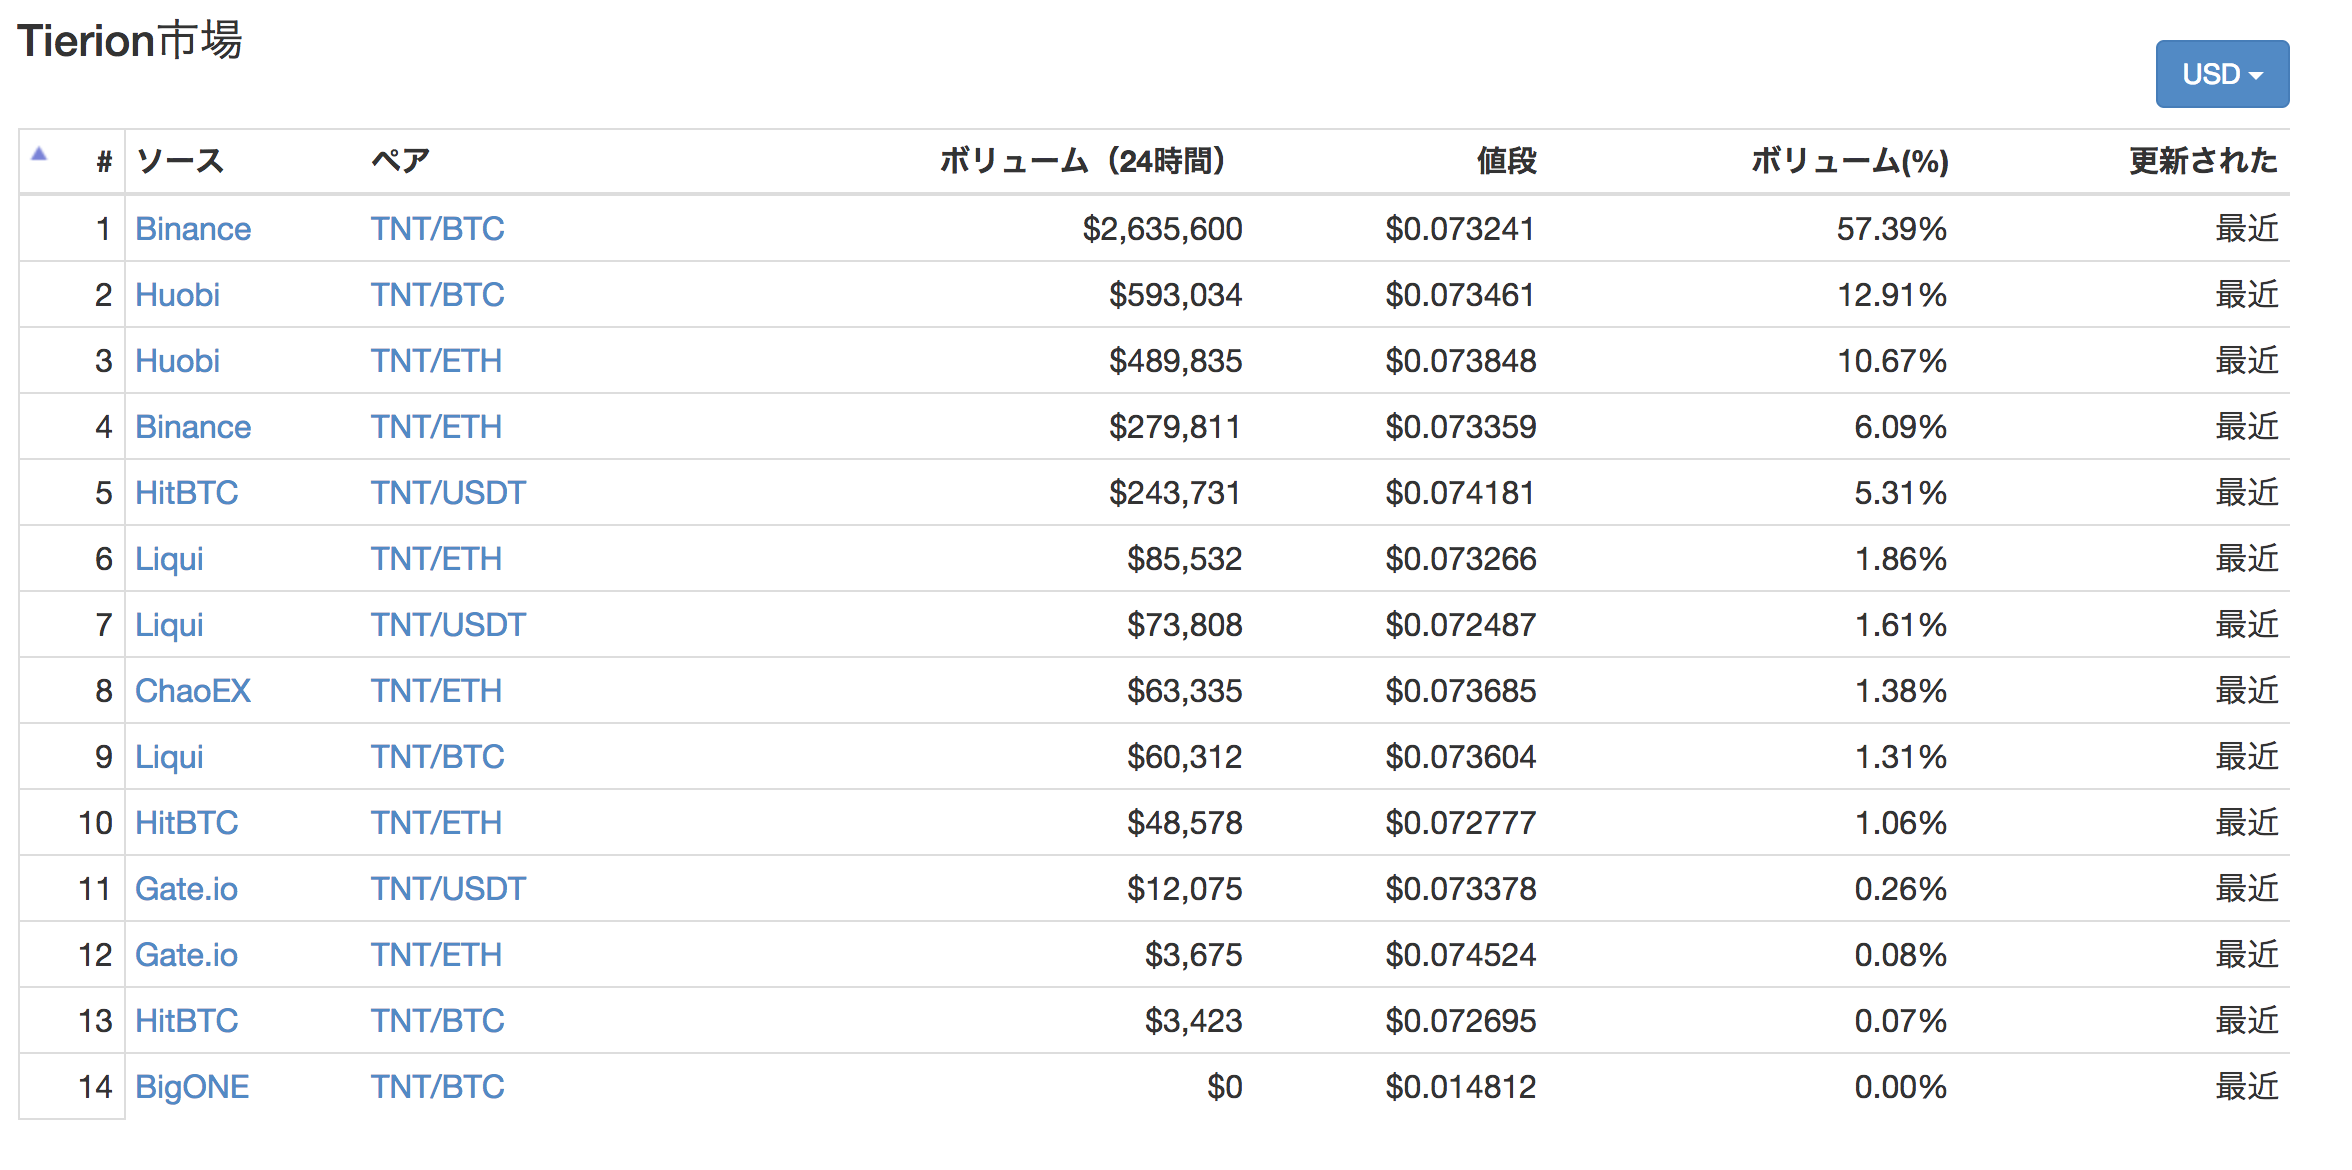Image resolution: width=2352 pixels, height=1170 pixels.
Task: Open the ChaoEX exchange link
Action: [x=192, y=691]
